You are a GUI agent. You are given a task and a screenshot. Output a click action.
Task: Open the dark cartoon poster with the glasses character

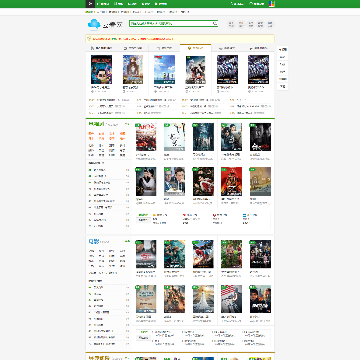[101, 69]
